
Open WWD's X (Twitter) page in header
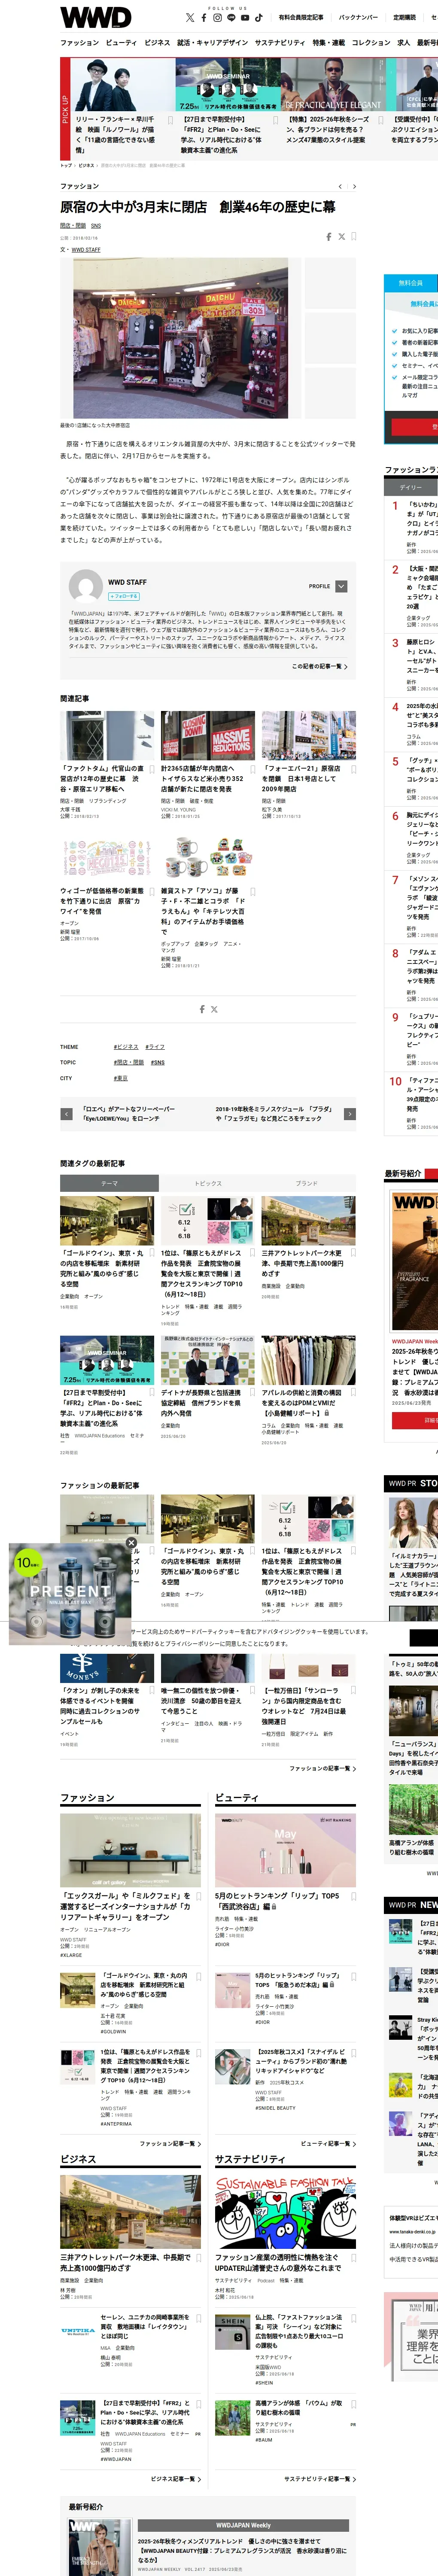coord(190,18)
